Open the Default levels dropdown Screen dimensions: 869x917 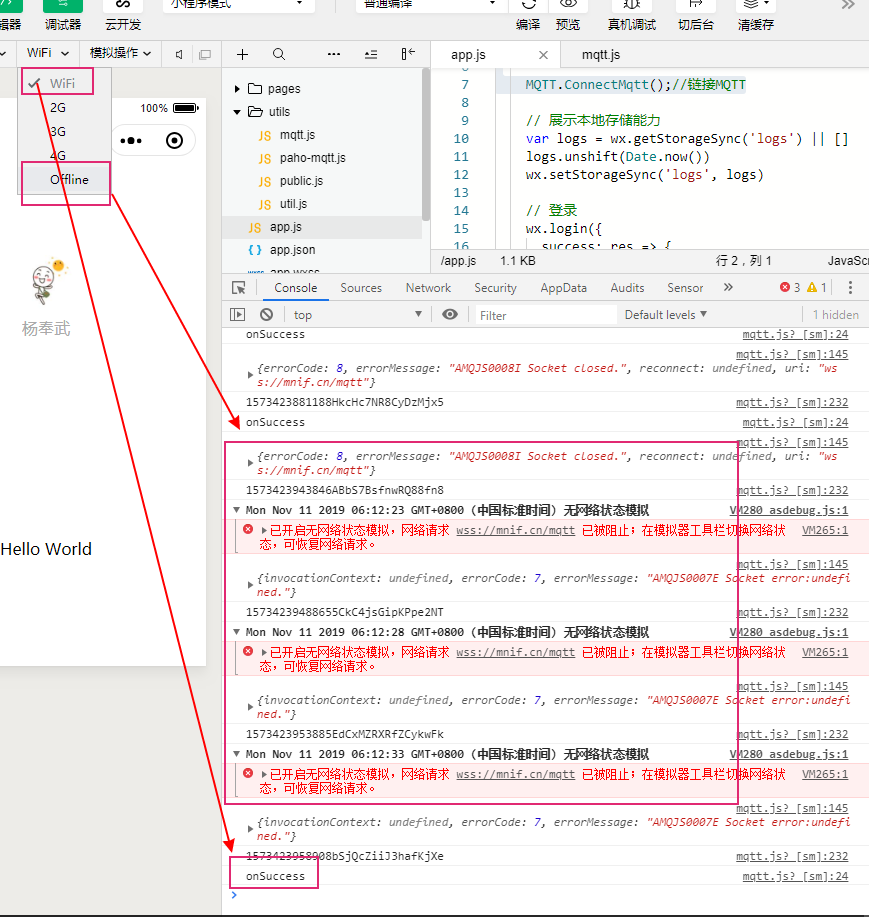point(666,315)
